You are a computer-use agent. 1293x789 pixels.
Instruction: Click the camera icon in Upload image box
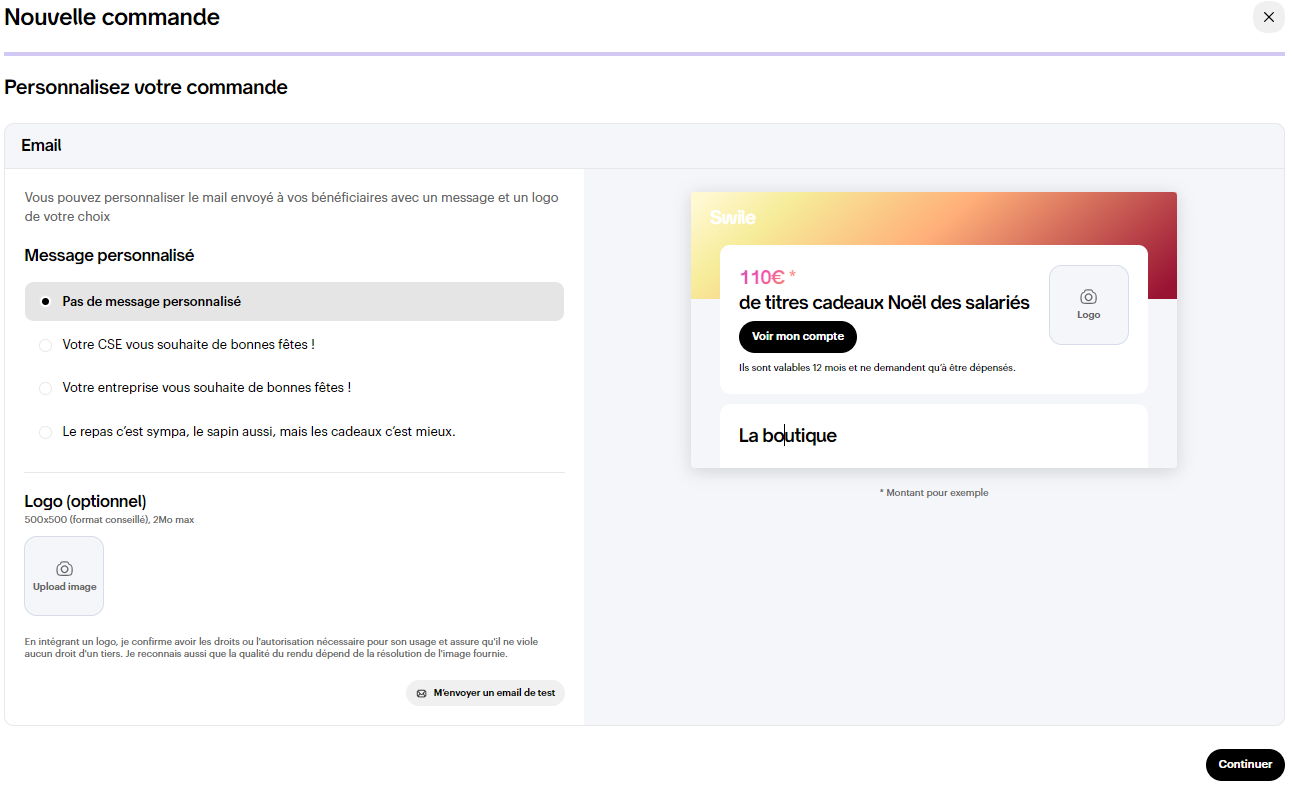click(64, 568)
